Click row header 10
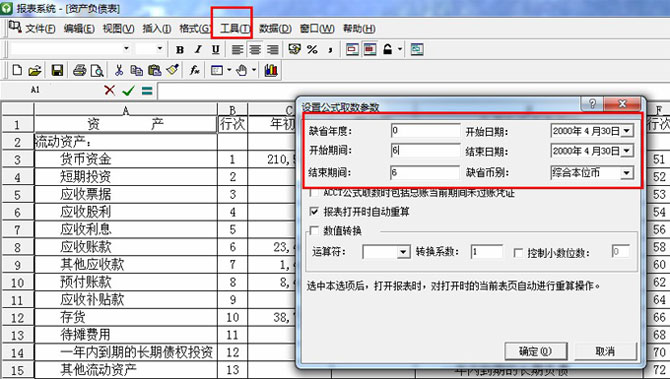 17,282
